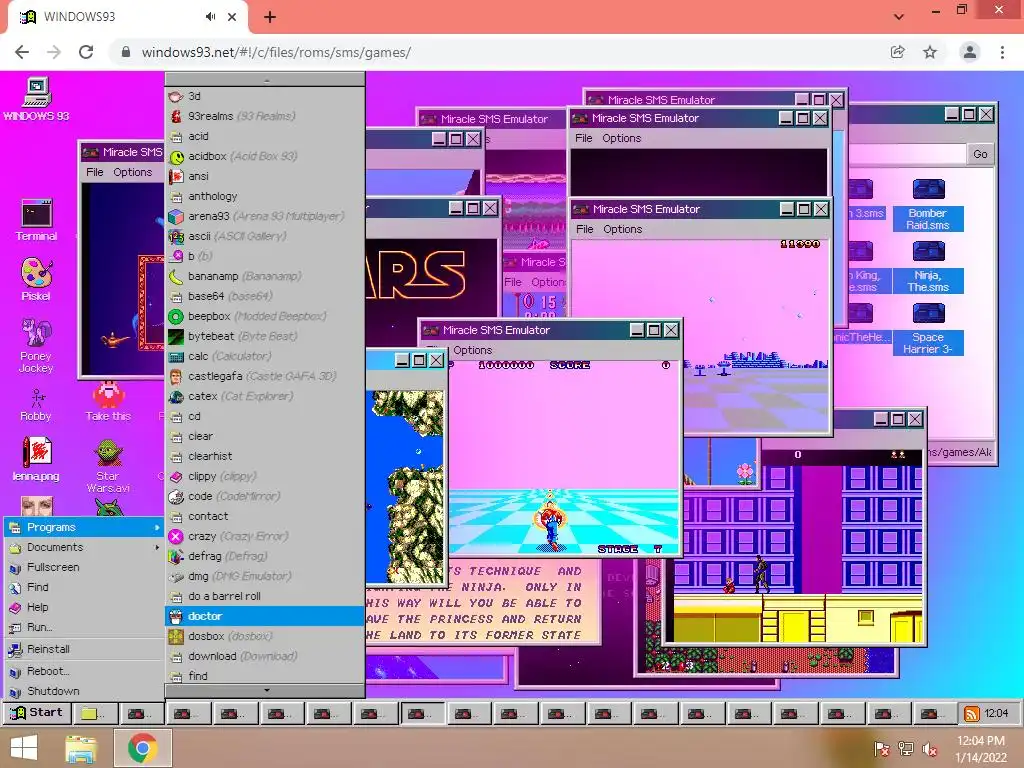Click the Windows93 Start button
Image resolution: width=1024 pixels, height=768 pixels.
(x=37, y=712)
